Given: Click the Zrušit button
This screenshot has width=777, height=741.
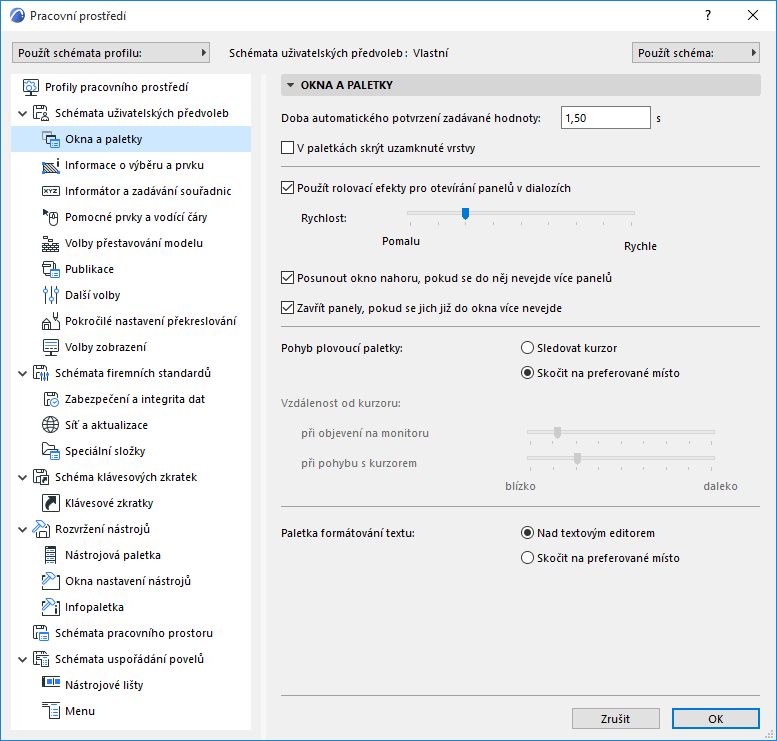Looking at the screenshot, I should [615, 719].
